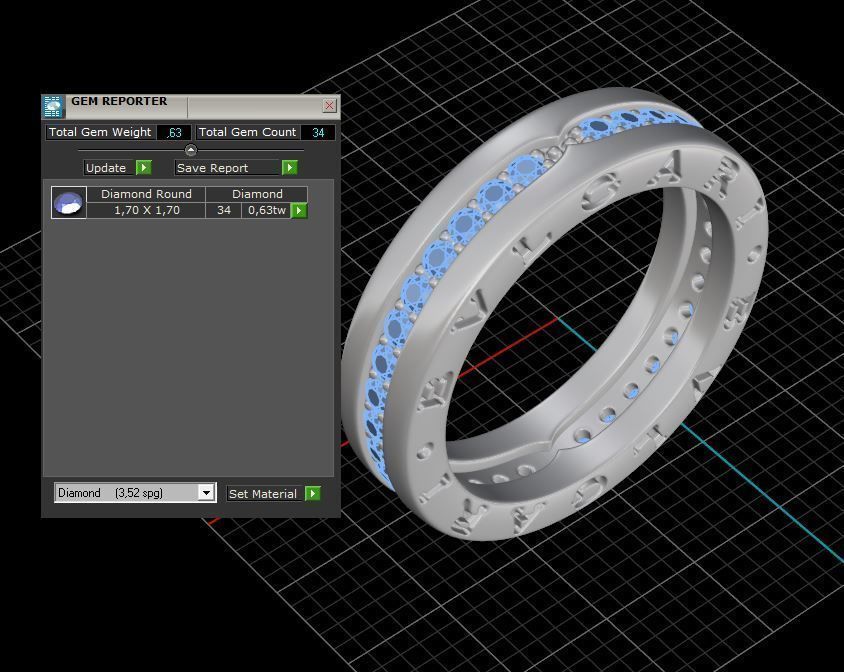The image size is (844, 672).
Task: Click the Total Gem Weight value ,63
Action: point(174,132)
